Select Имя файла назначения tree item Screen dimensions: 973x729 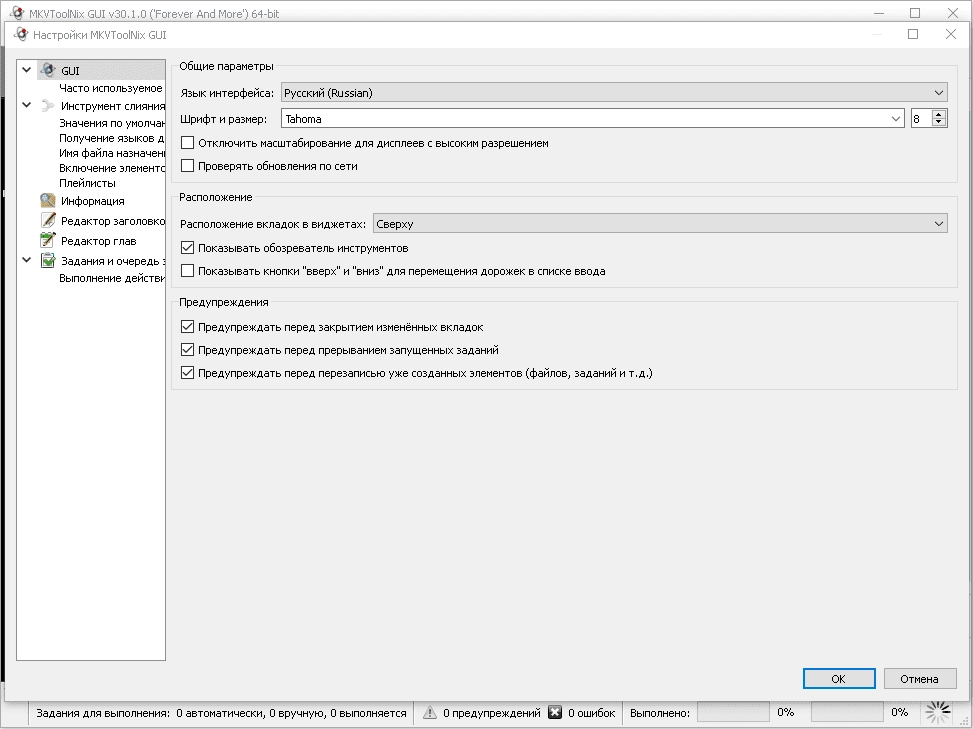[x=112, y=153]
